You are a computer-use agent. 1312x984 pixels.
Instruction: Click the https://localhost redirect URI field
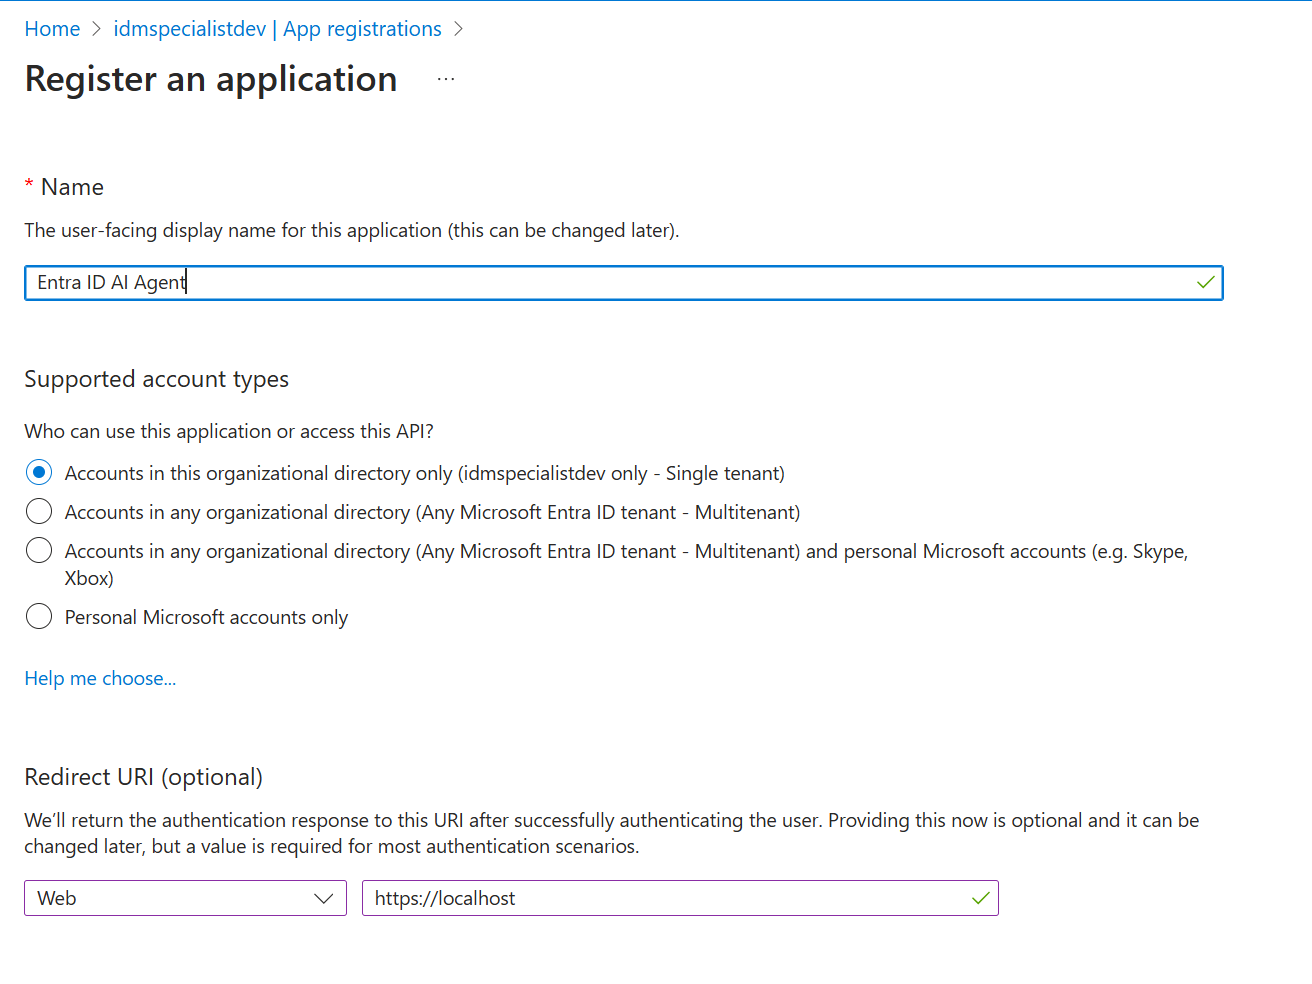coord(680,898)
